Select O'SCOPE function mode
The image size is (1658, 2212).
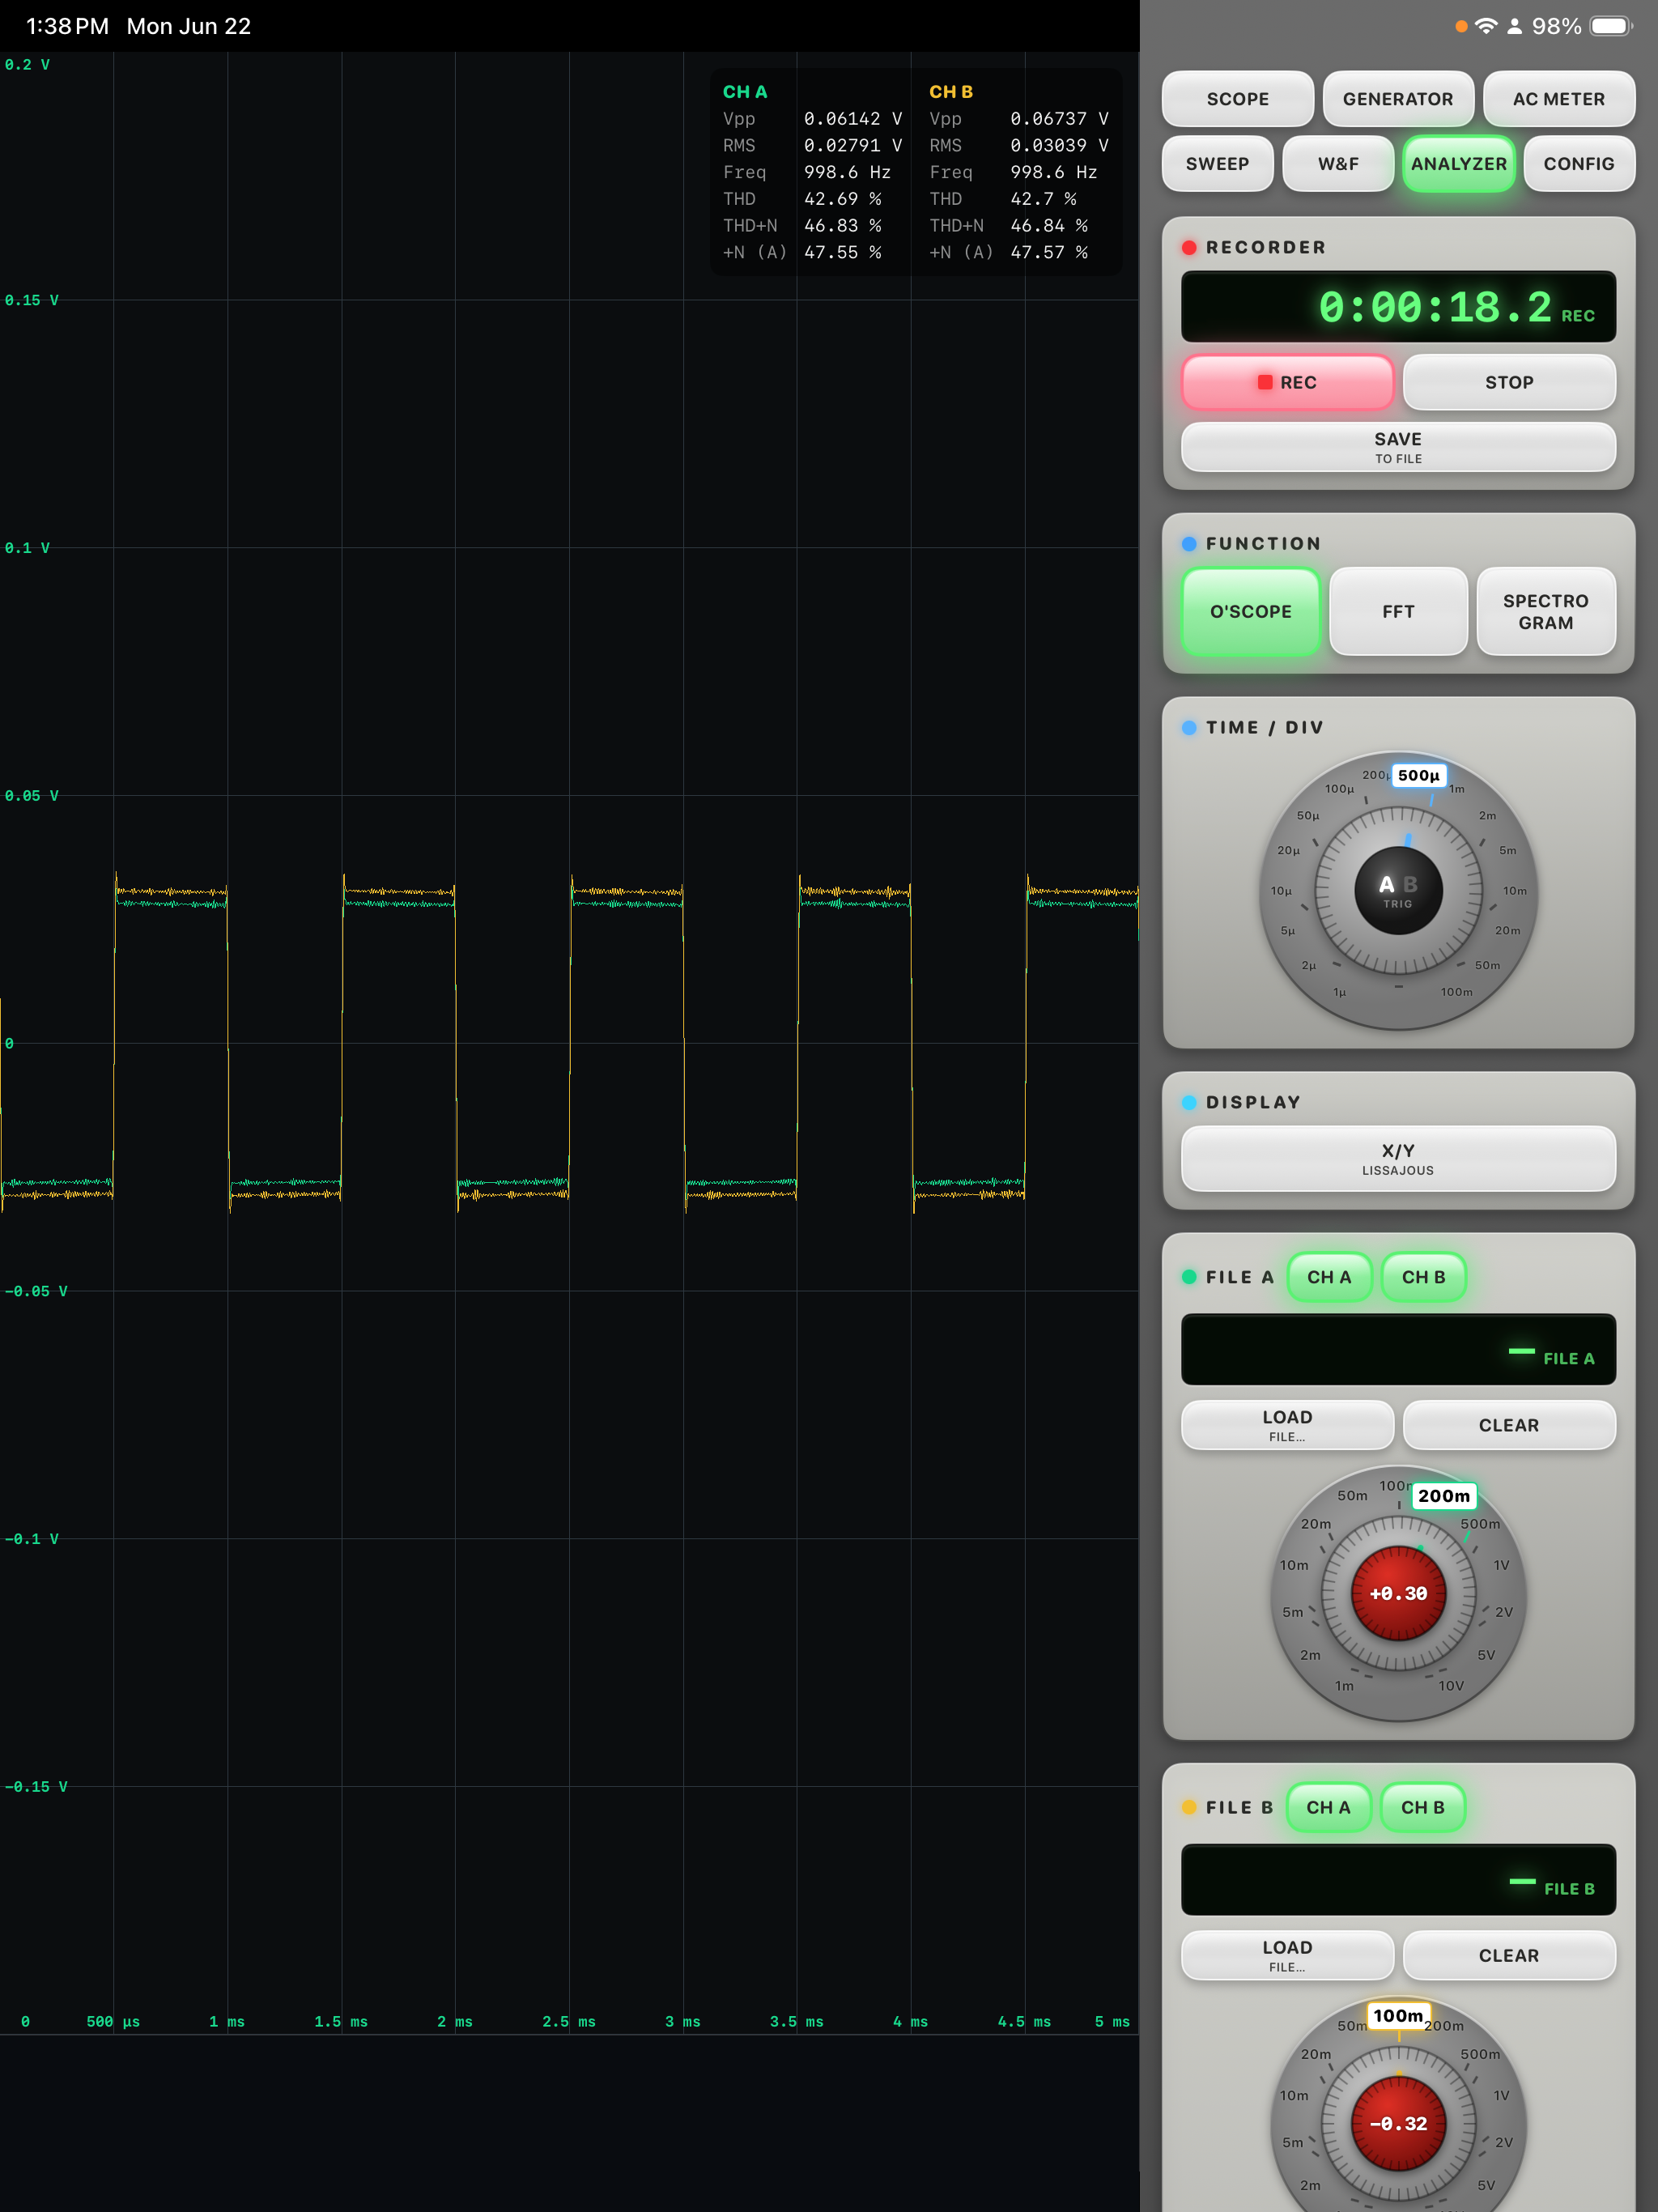coord(1250,611)
